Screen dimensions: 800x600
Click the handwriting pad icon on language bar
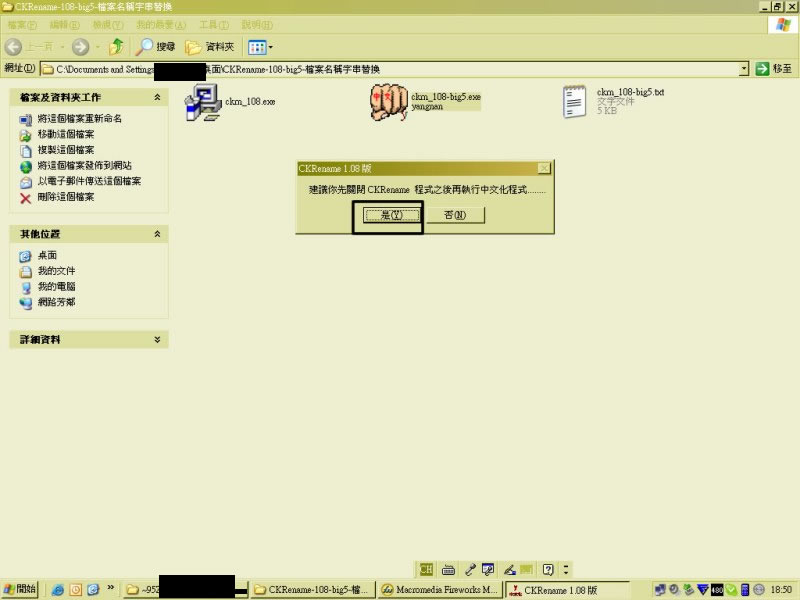pos(488,569)
